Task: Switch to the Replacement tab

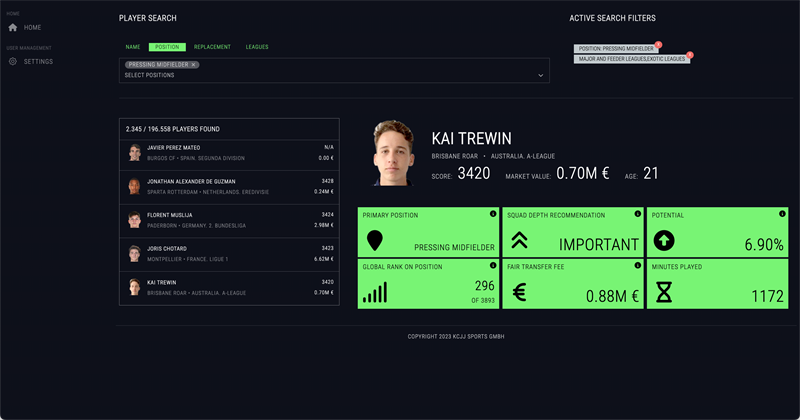Action: pyautogui.click(x=212, y=47)
